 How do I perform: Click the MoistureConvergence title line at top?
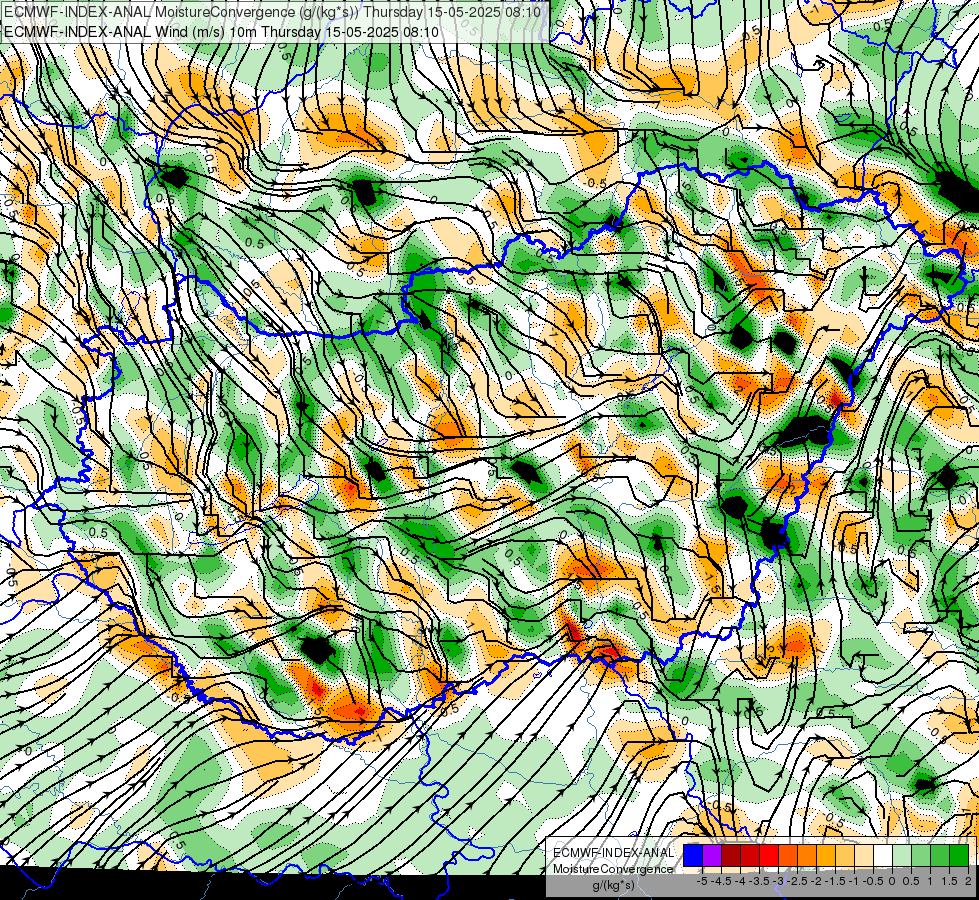coord(272,12)
